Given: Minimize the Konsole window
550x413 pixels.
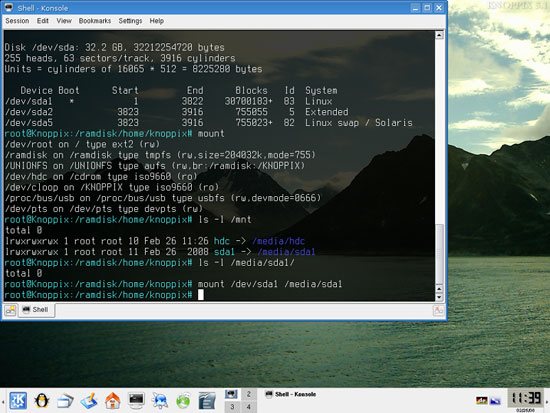Looking at the screenshot, I should (415, 8).
